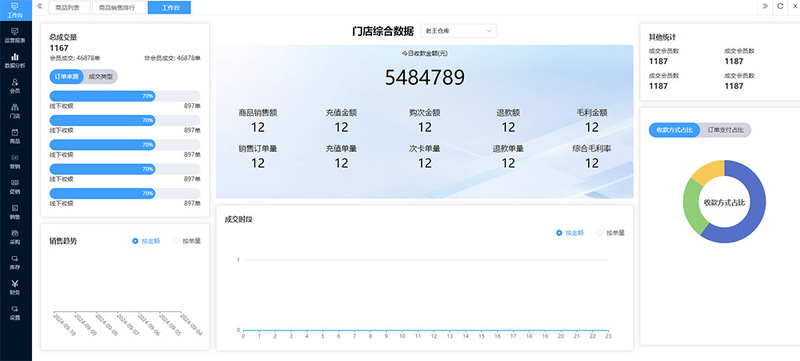
Task: Open 设置 in the sidebar
Action: coord(15,313)
